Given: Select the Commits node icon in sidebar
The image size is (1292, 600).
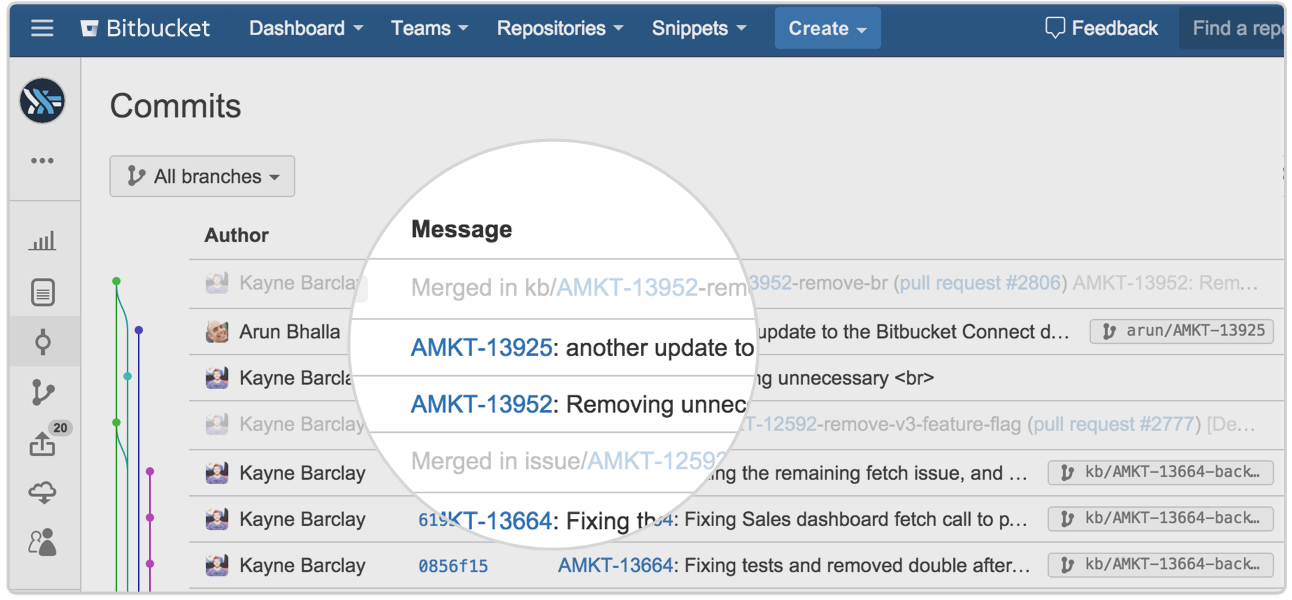Looking at the screenshot, I should 44,342.
